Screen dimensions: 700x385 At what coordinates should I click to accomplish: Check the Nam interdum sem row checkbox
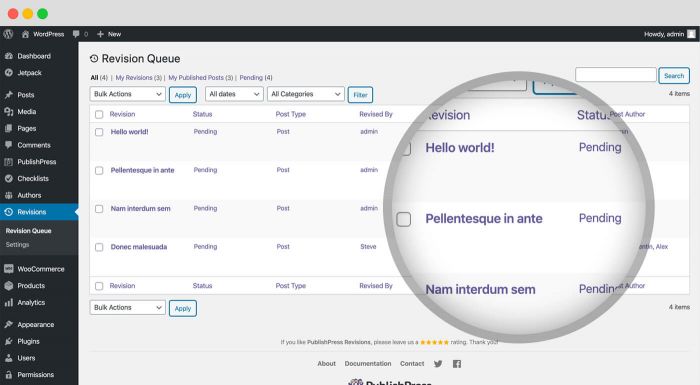coord(99,209)
